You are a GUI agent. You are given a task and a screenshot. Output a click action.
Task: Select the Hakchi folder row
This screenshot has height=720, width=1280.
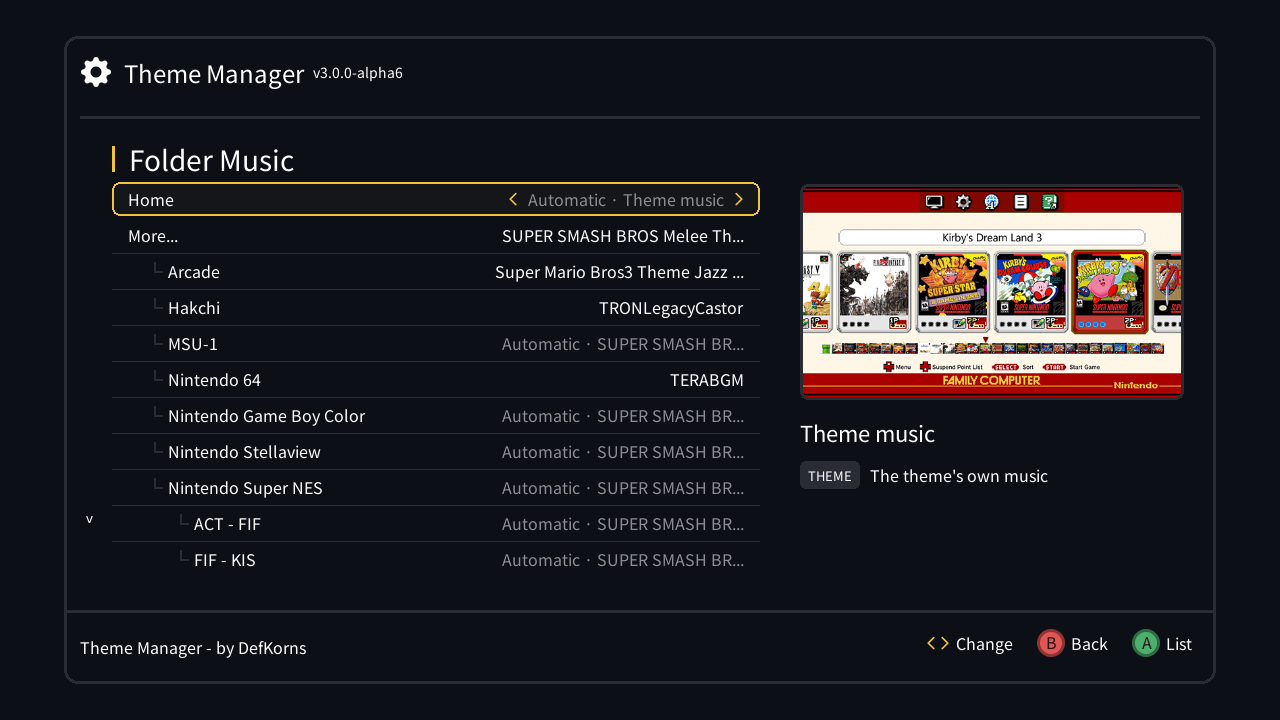[x=436, y=308]
